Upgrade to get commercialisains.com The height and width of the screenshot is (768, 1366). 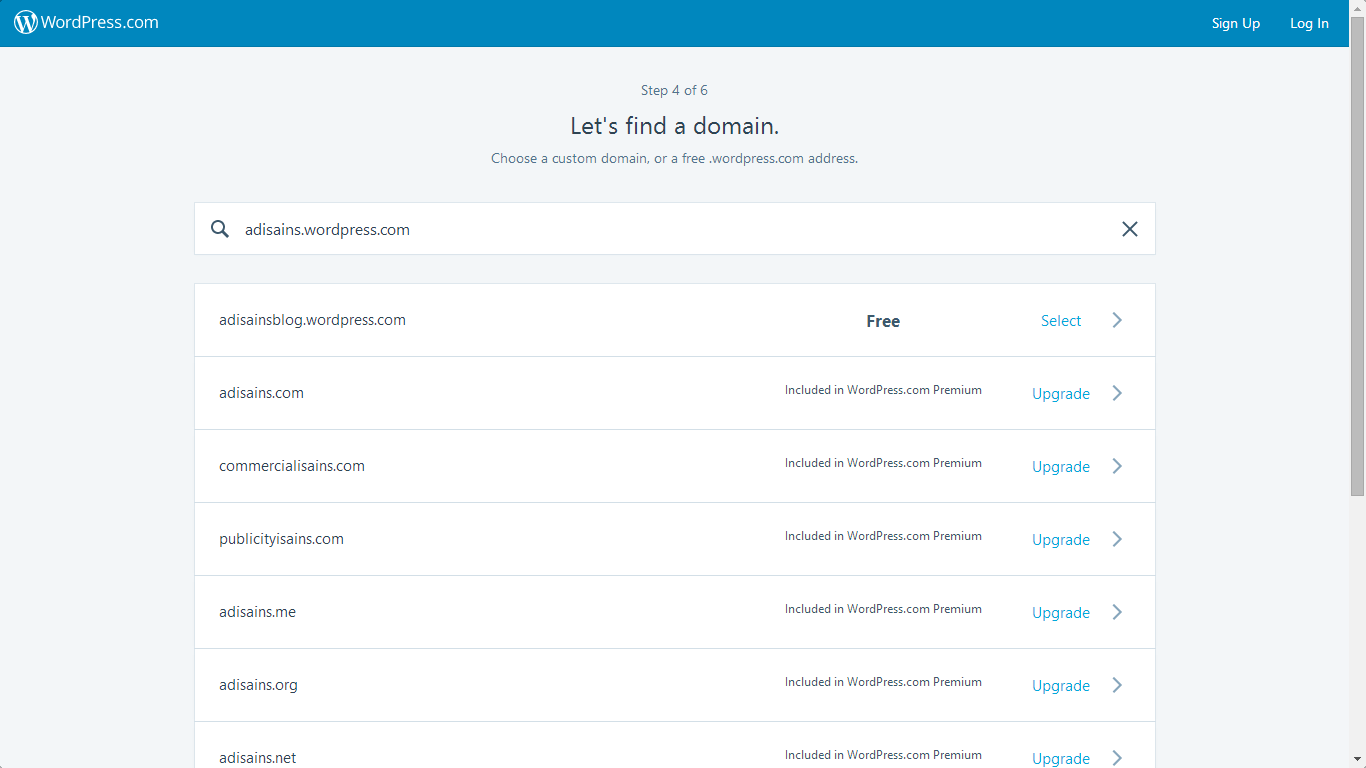(1061, 467)
